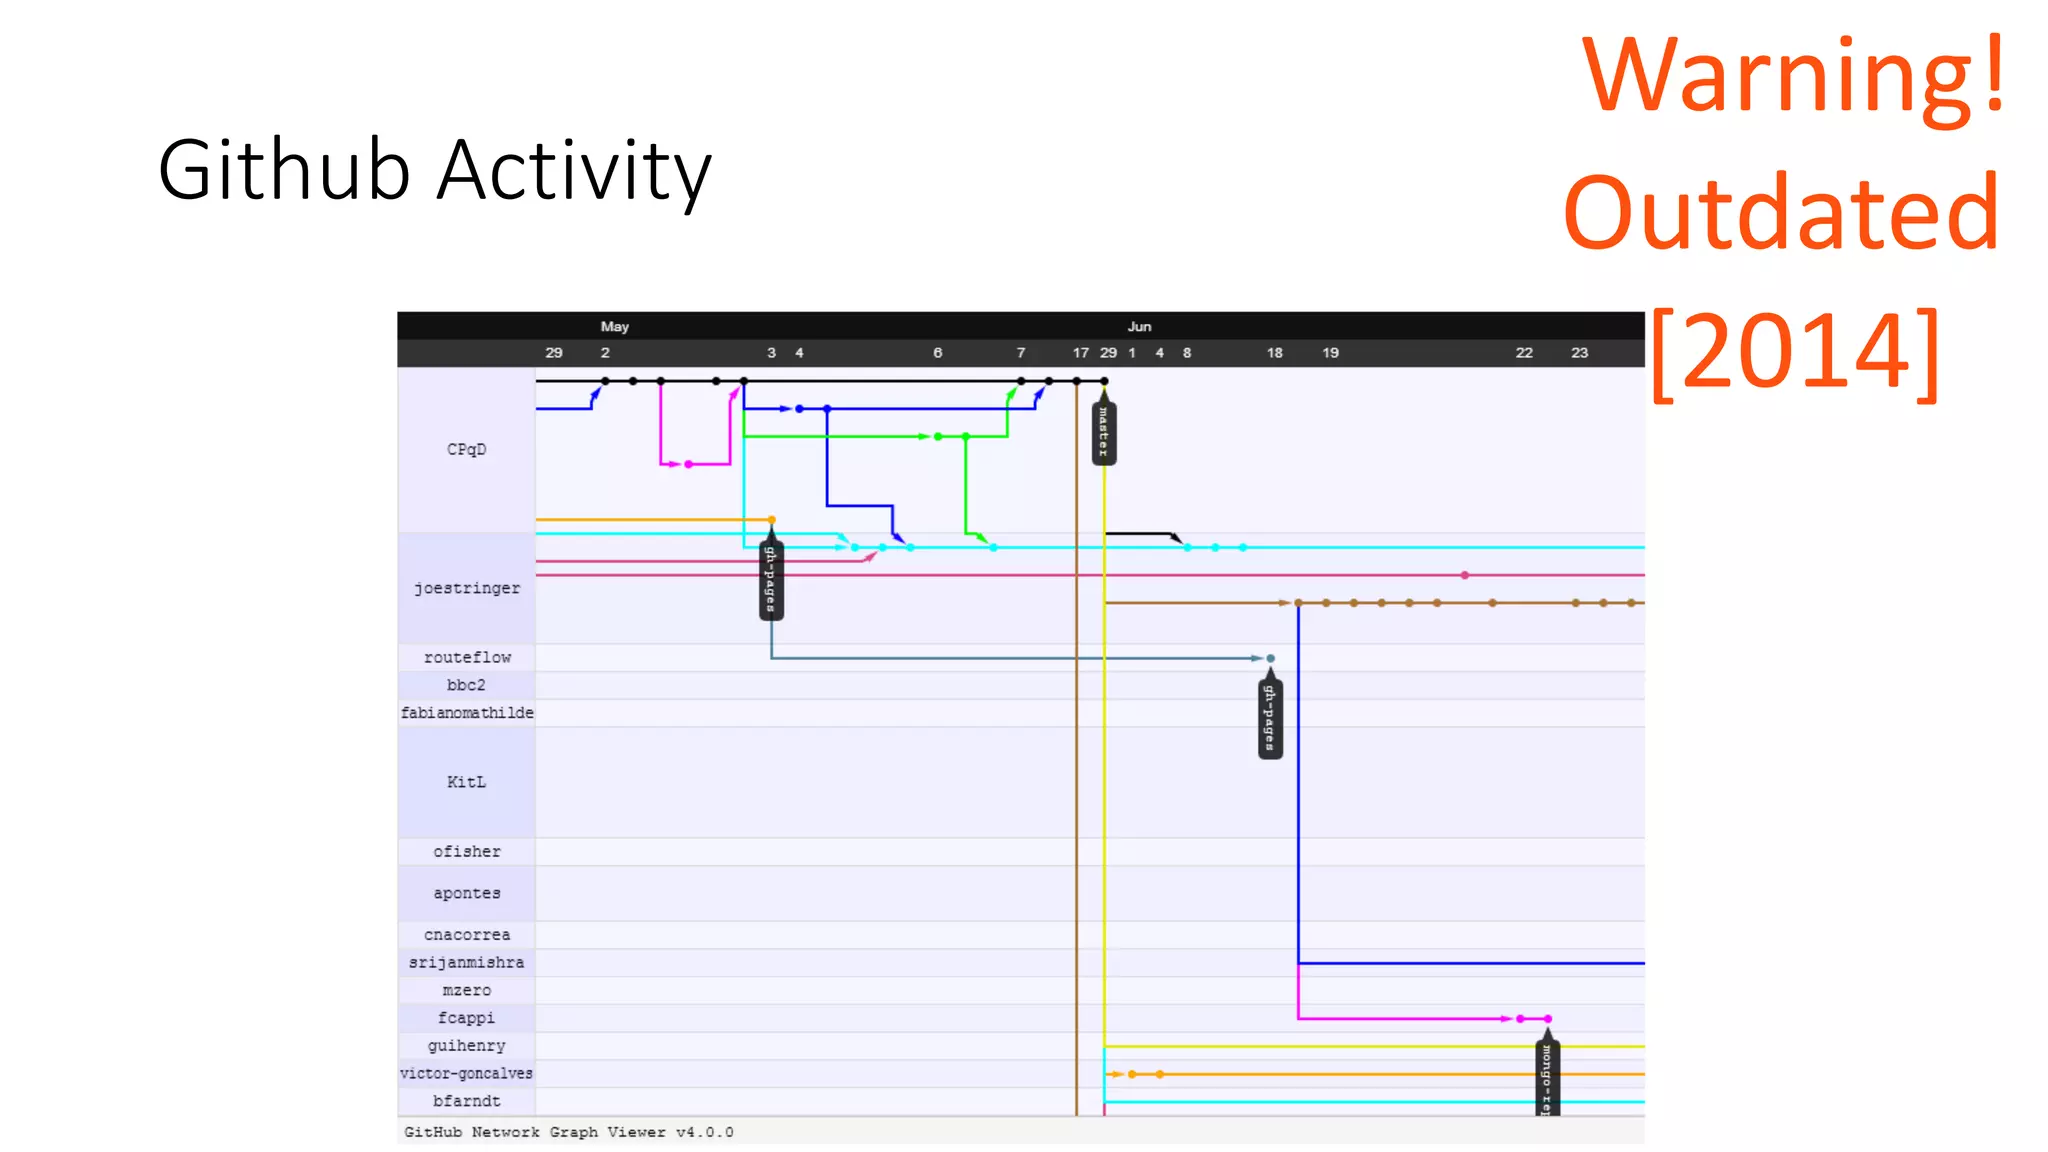Click the May month header

click(614, 326)
